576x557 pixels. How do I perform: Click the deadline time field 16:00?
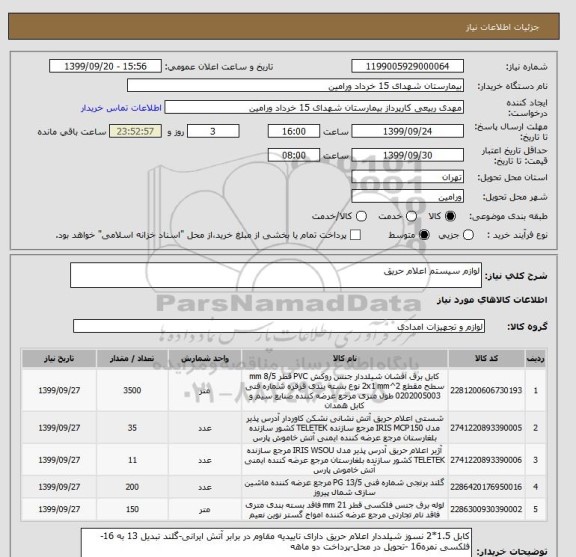(x=294, y=131)
